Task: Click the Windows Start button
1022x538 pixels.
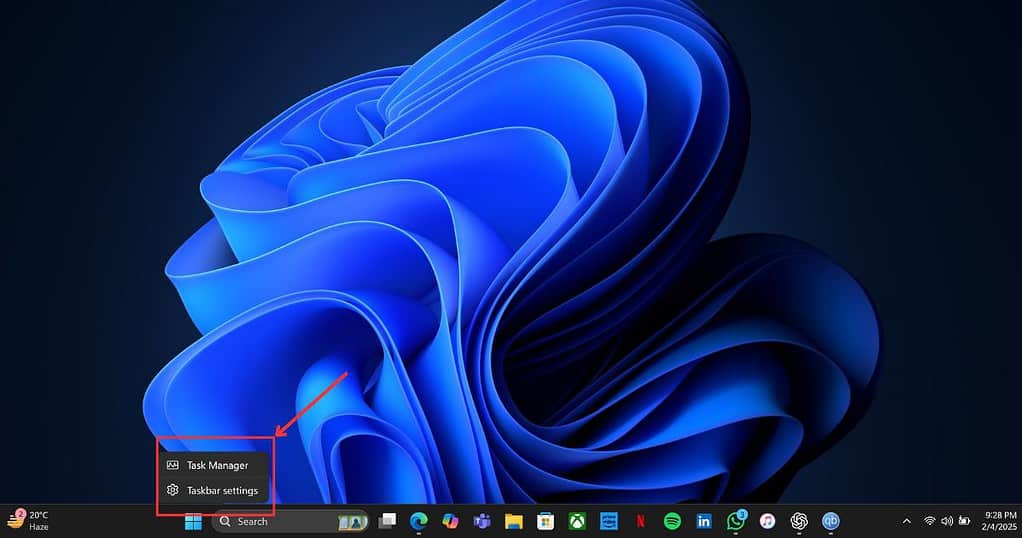Action: tap(193, 521)
